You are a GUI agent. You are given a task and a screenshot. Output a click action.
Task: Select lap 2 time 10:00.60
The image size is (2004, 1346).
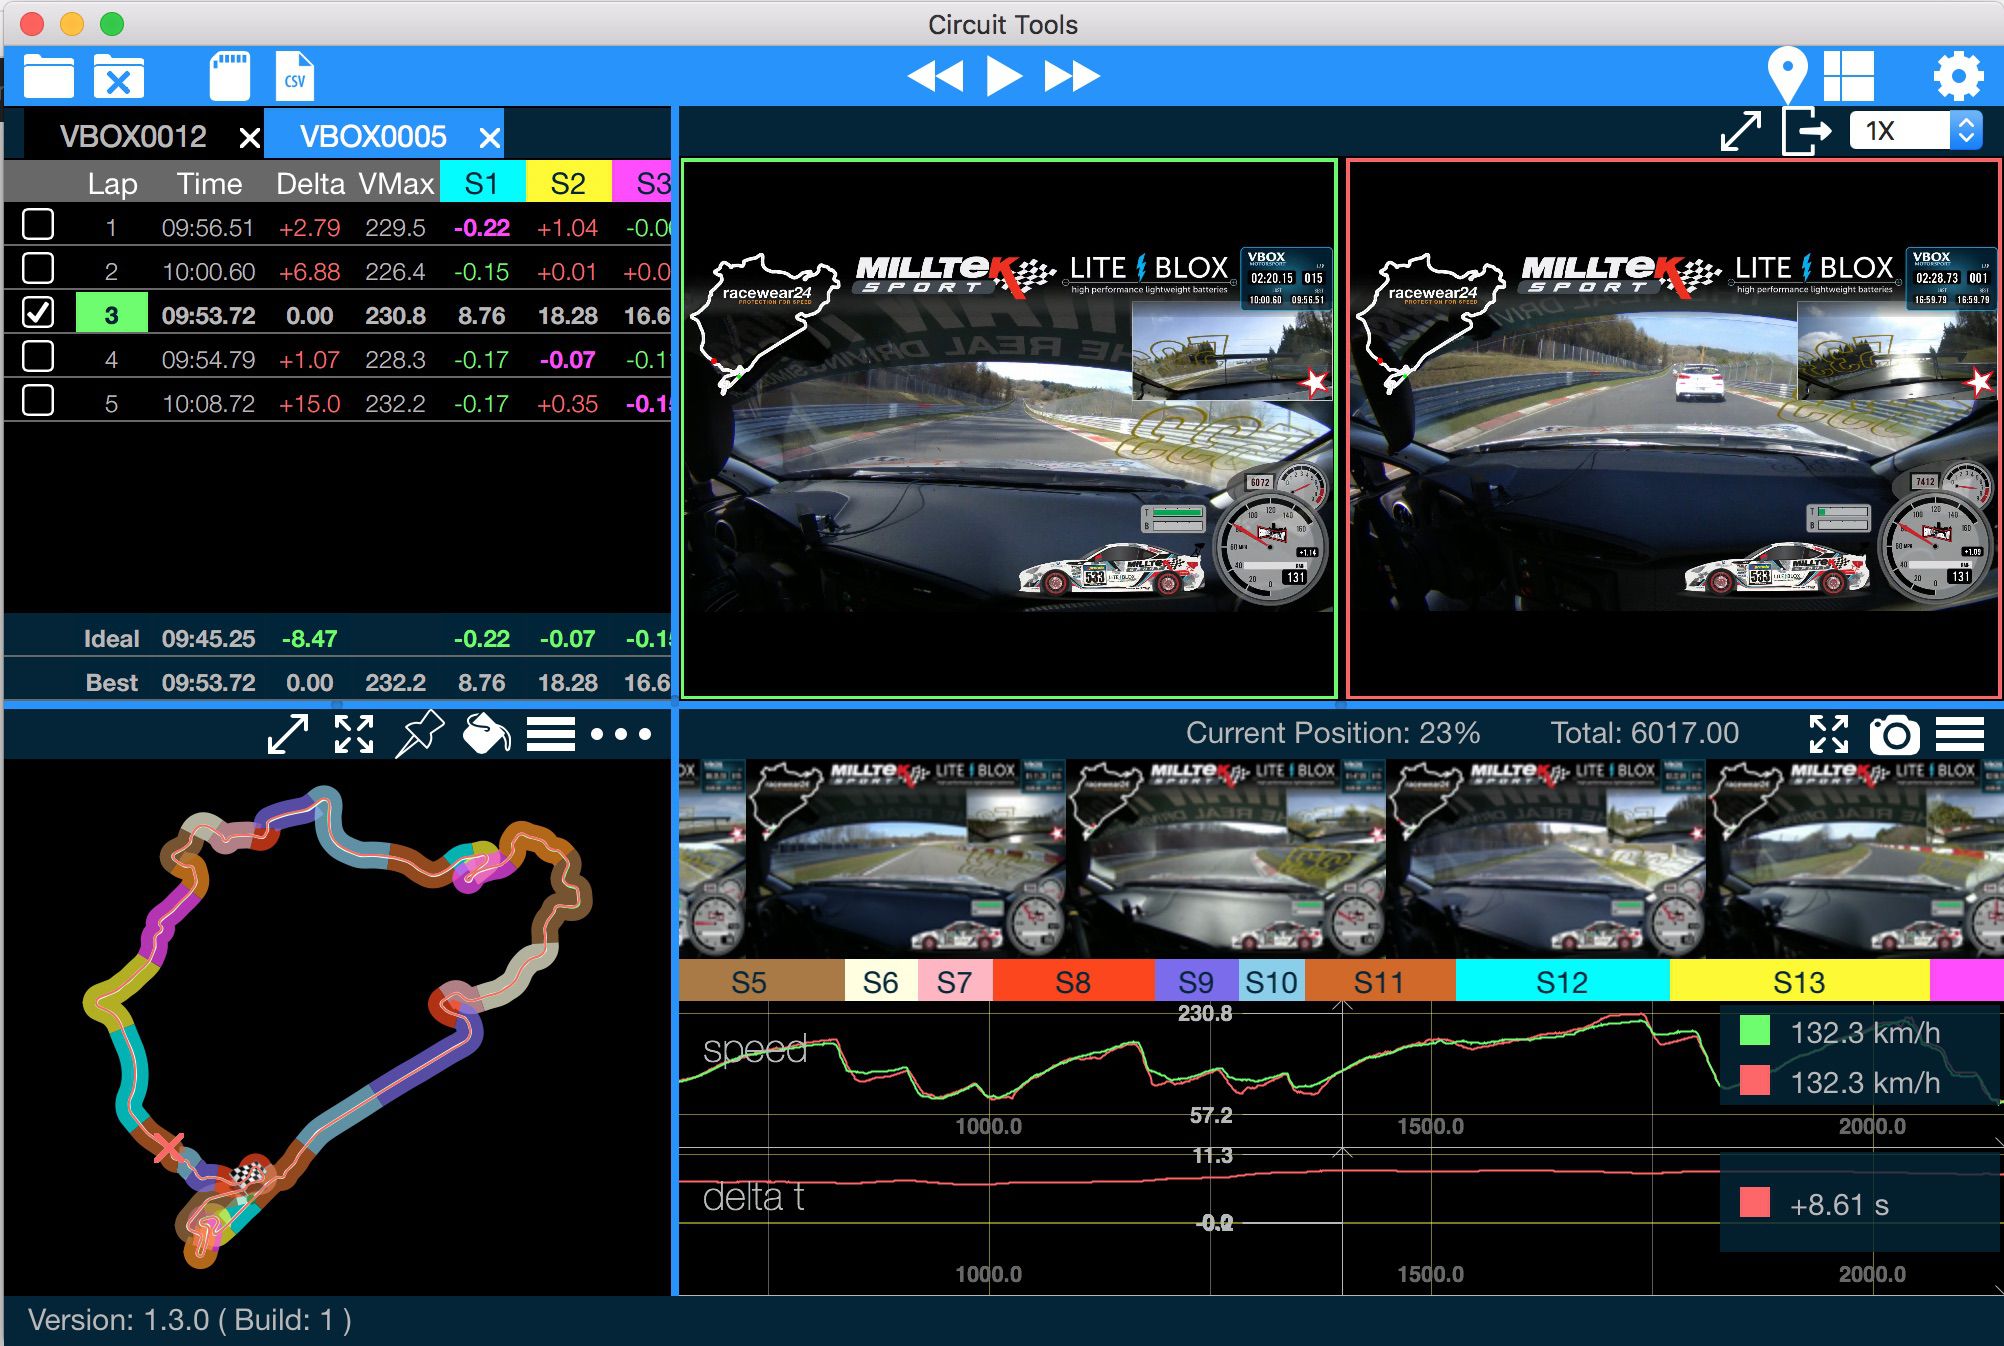[x=208, y=272]
